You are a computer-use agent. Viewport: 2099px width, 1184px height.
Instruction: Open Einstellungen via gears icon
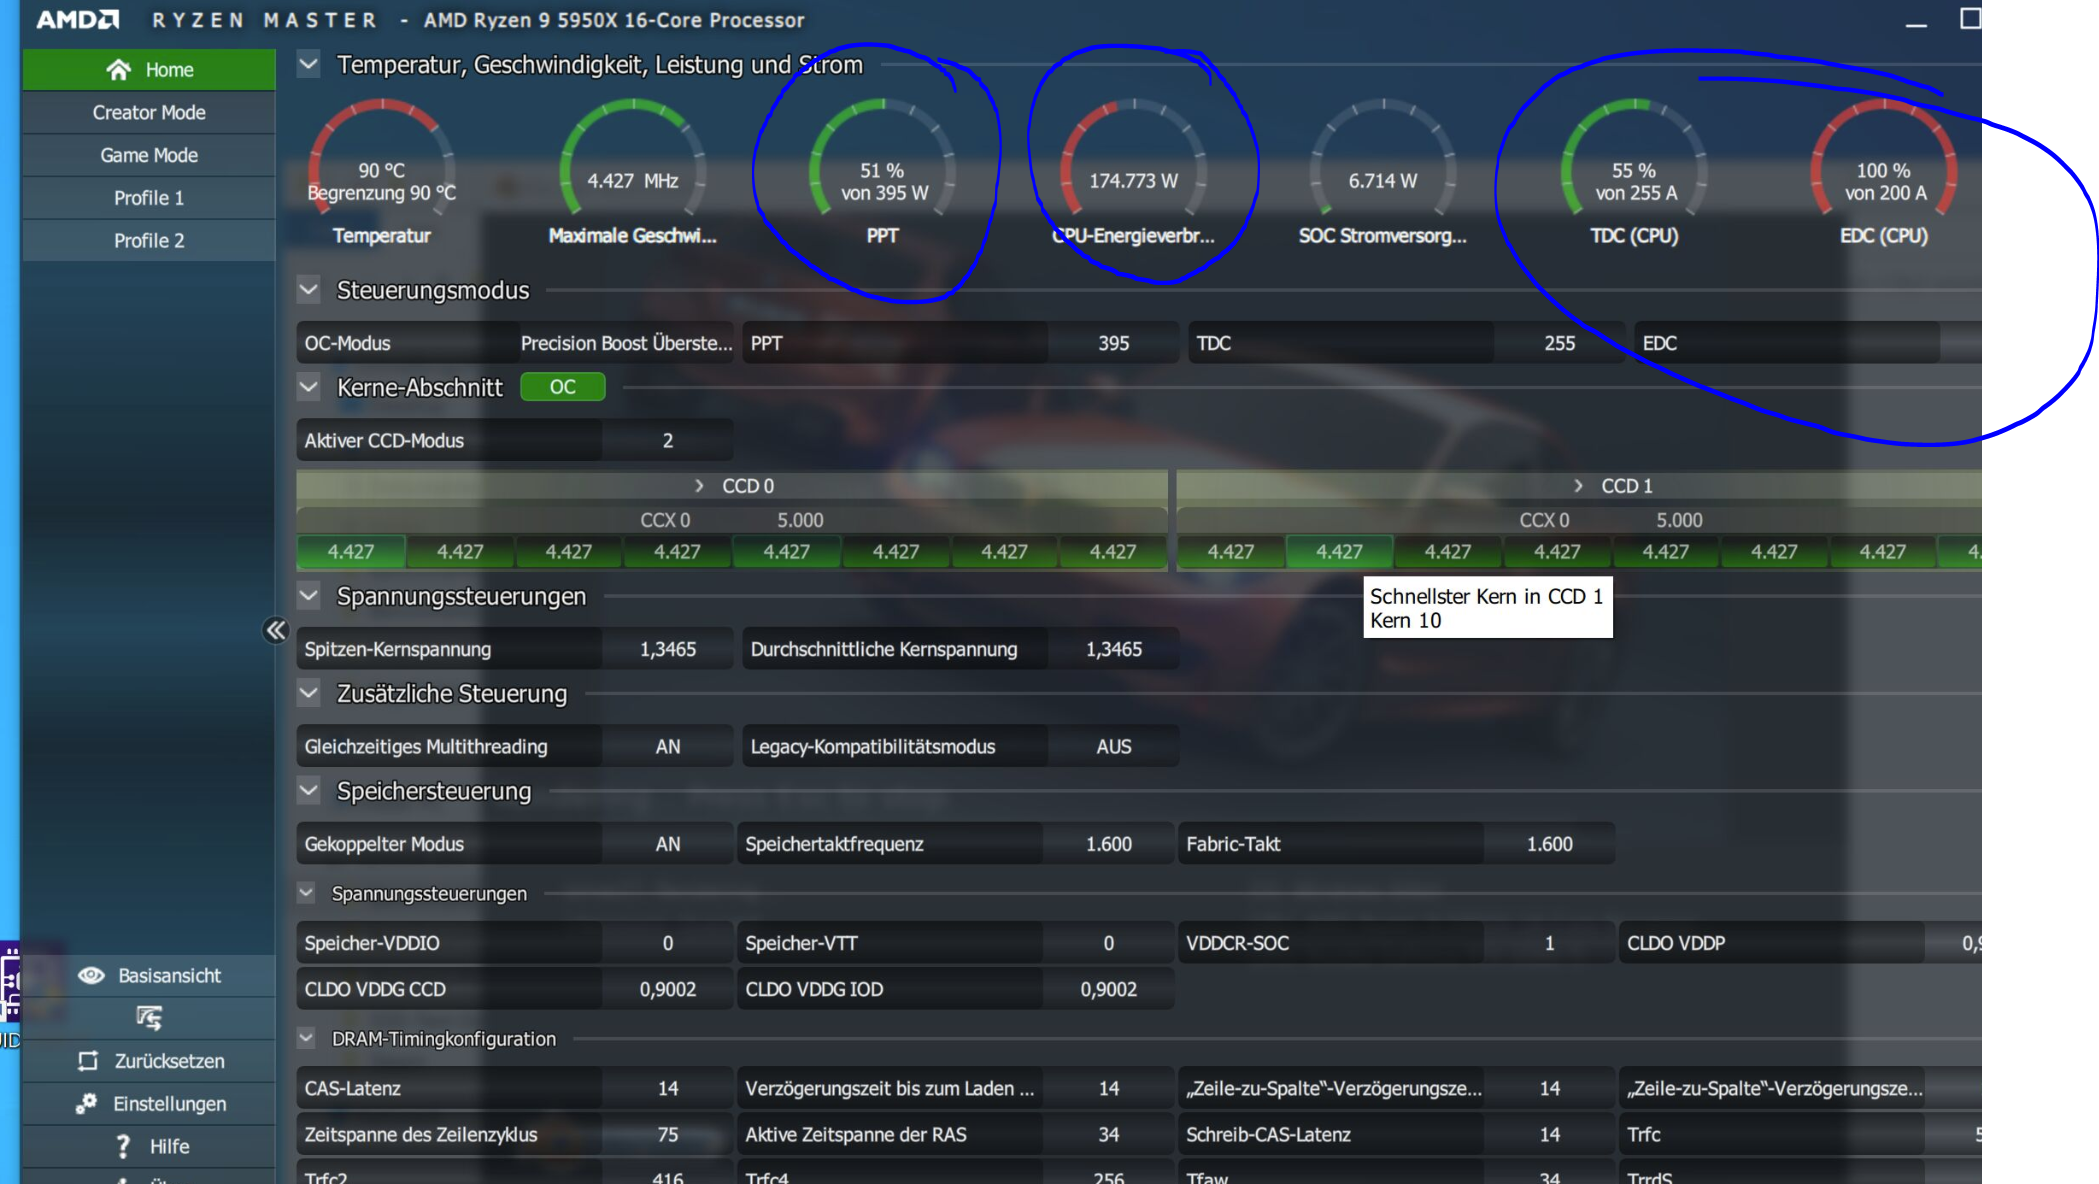coord(86,1103)
